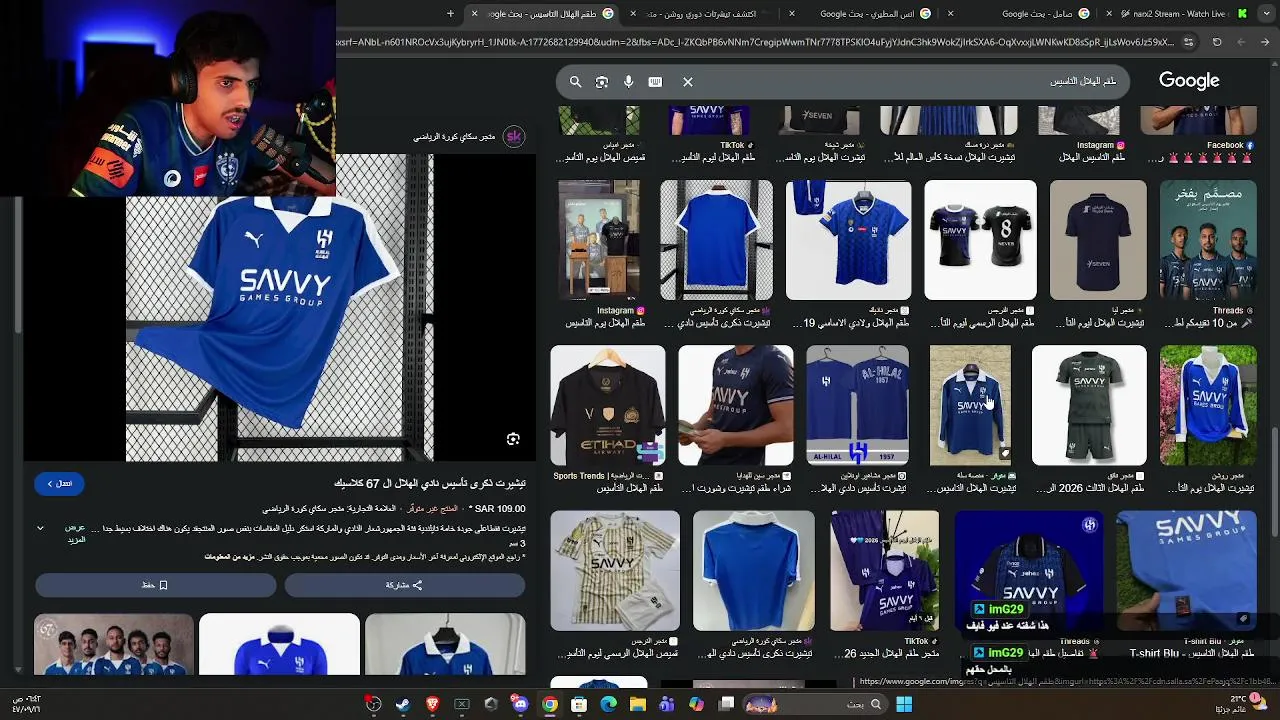Click the product title 'تيشيرت ذكرى تأسيس نادي الهلال'

tap(430, 483)
